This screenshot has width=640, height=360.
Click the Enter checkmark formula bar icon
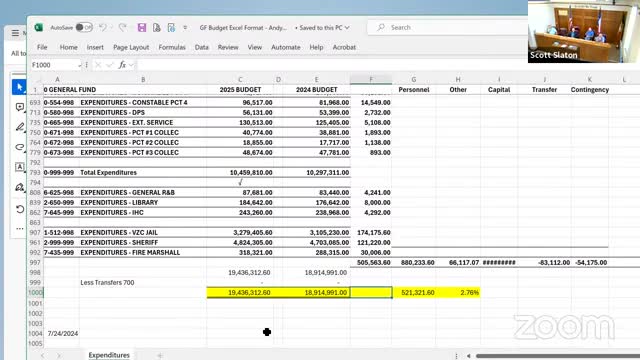[x=109, y=65]
